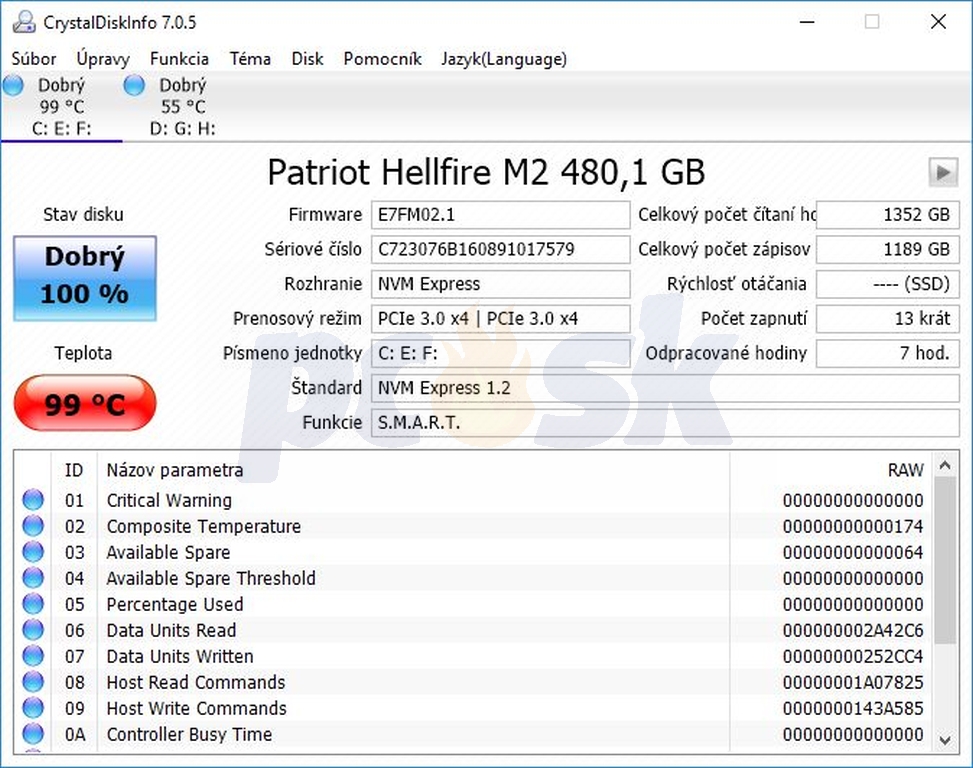Minimize the CrystalDiskInfo window
Viewport: 973px width, 768px height.
pyautogui.click(x=807, y=22)
